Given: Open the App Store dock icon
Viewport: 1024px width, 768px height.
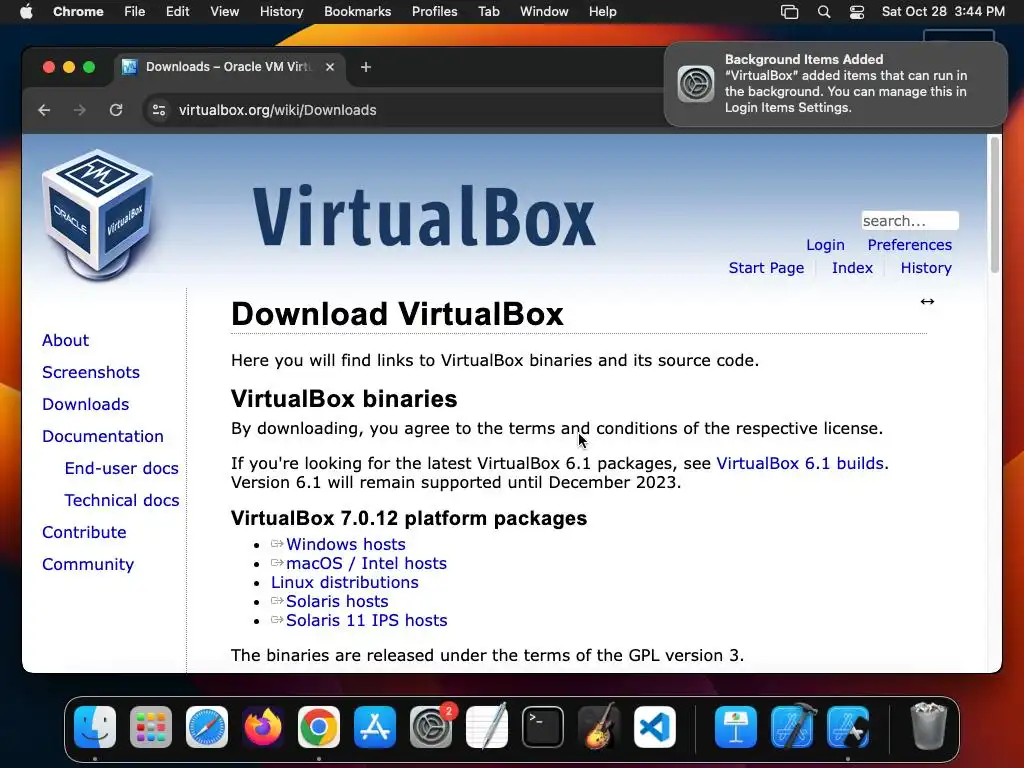Looking at the screenshot, I should 375,727.
